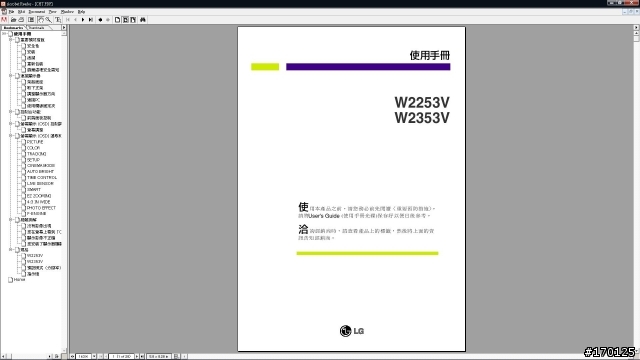Click the Find binoculars icon
Viewport: 640px width, 360px height.
tap(143, 20)
